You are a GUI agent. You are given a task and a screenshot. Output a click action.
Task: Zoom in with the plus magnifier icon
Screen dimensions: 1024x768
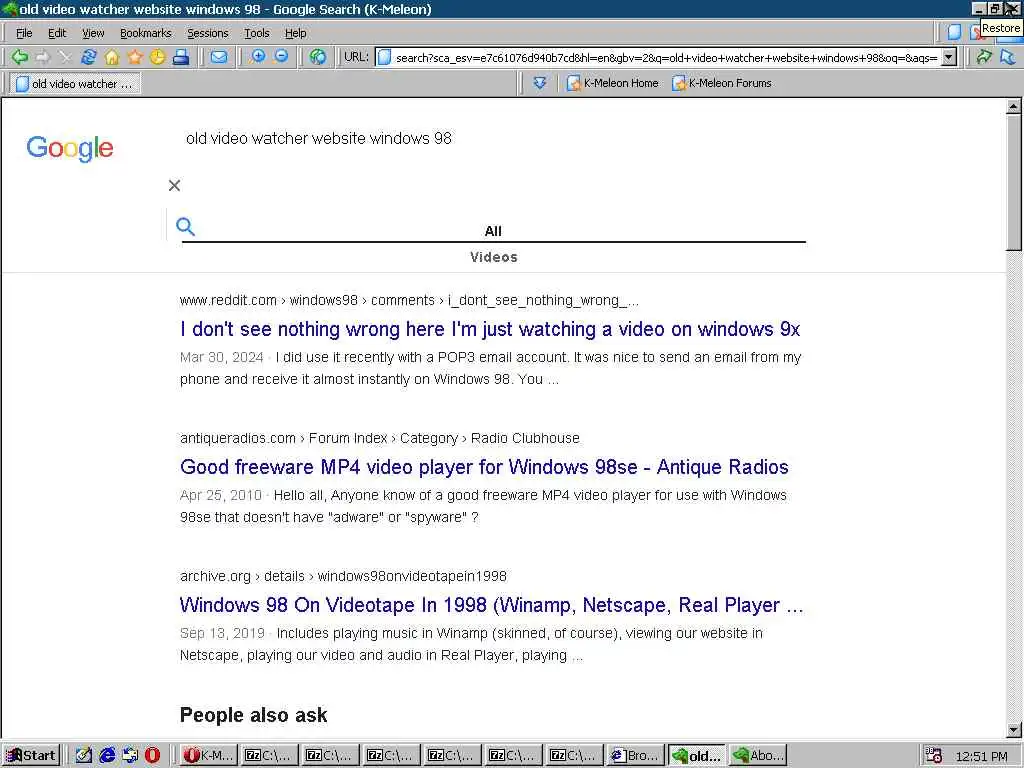(x=258, y=57)
